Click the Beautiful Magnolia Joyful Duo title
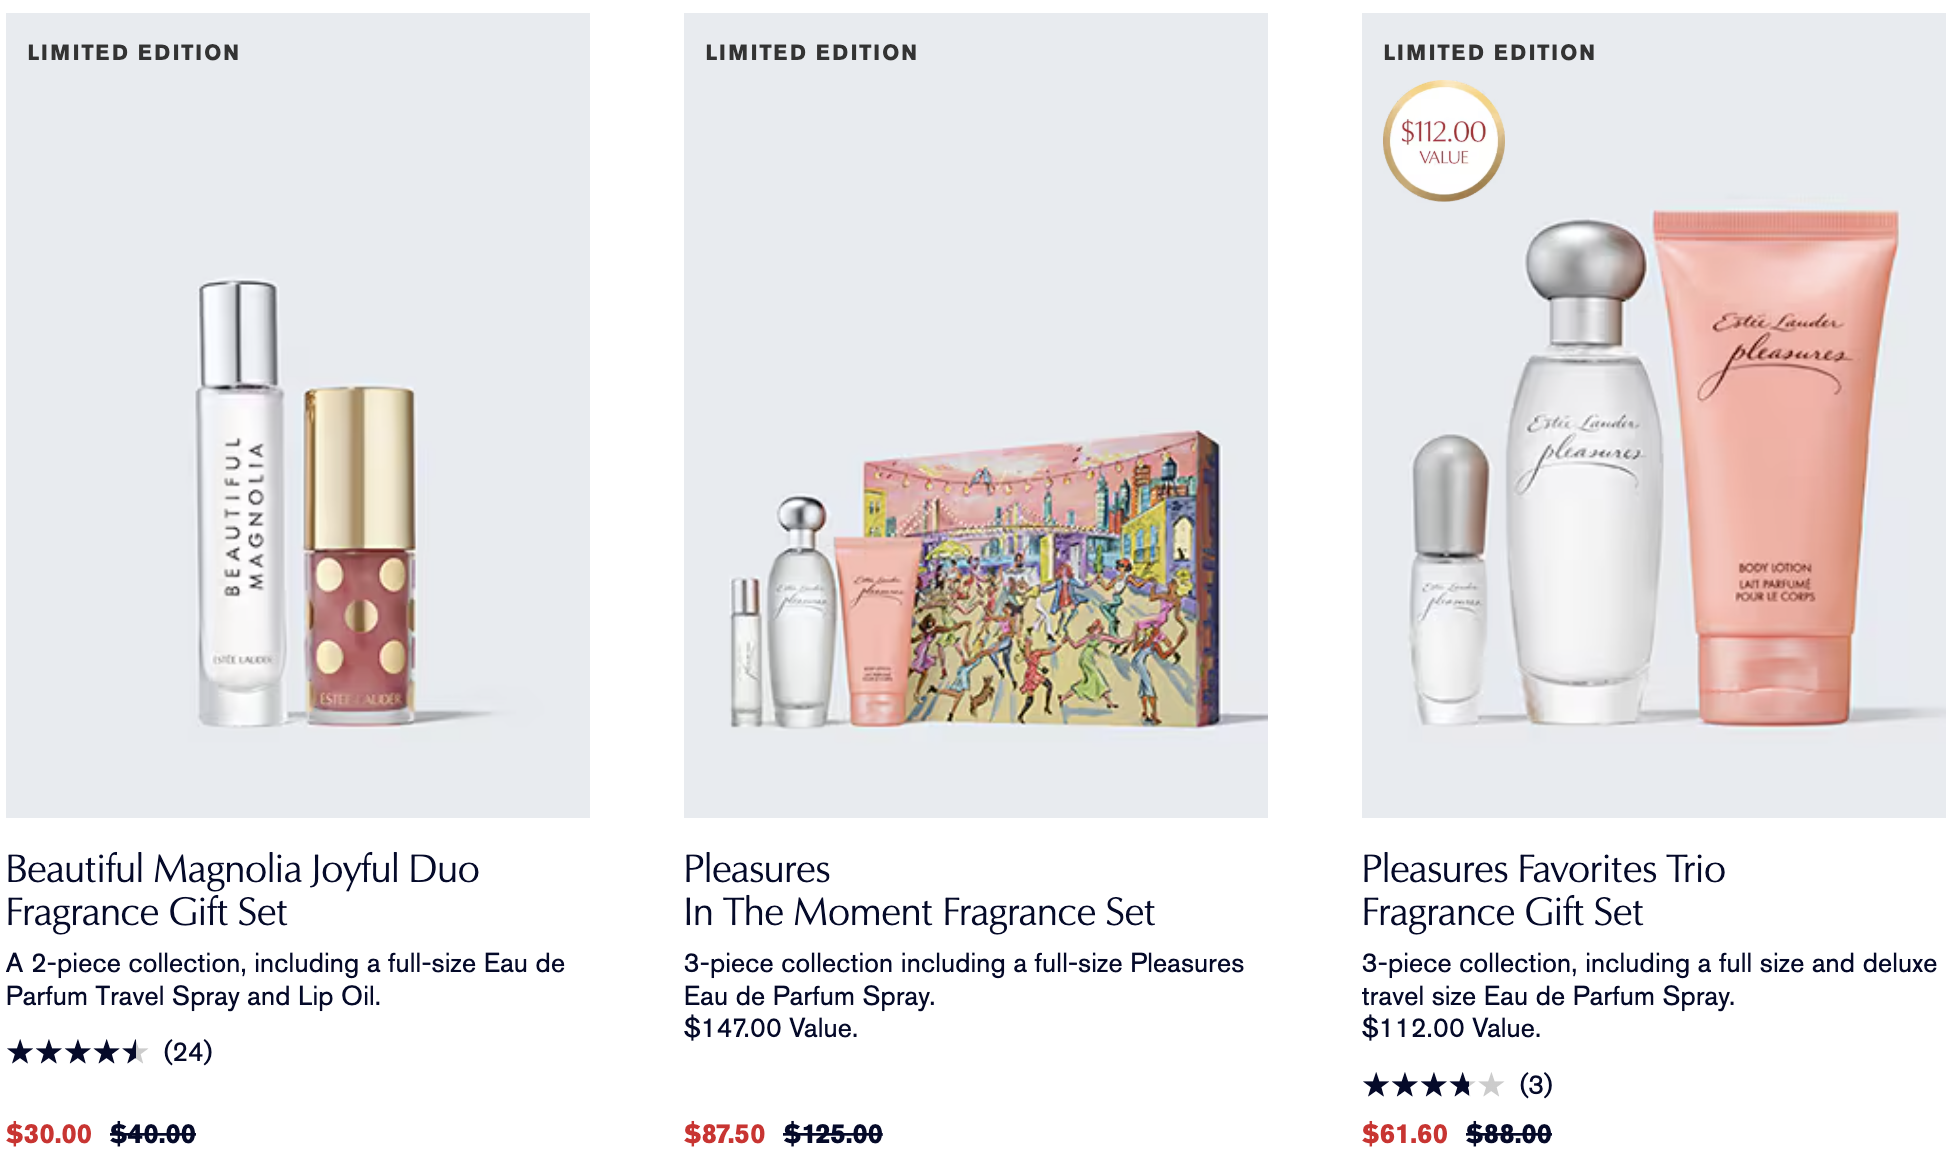The height and width of the screenshot is (1156, 1948). 242,890
